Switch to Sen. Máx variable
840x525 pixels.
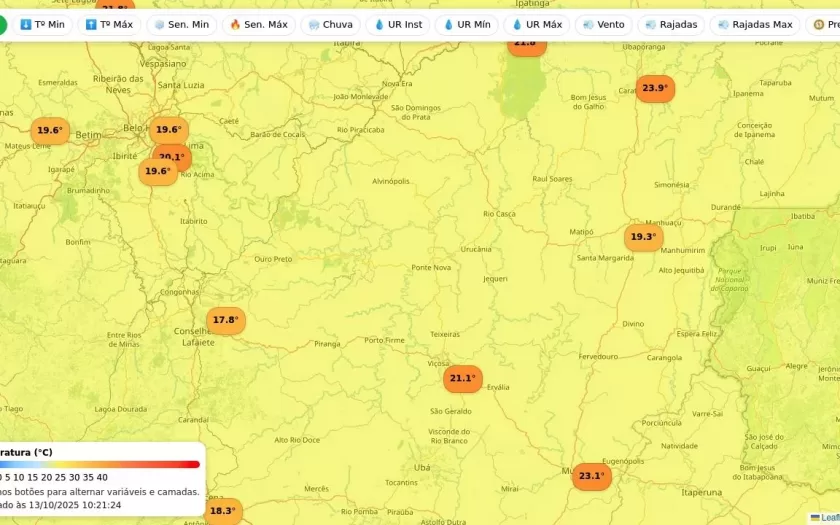[x=258, y=24]
